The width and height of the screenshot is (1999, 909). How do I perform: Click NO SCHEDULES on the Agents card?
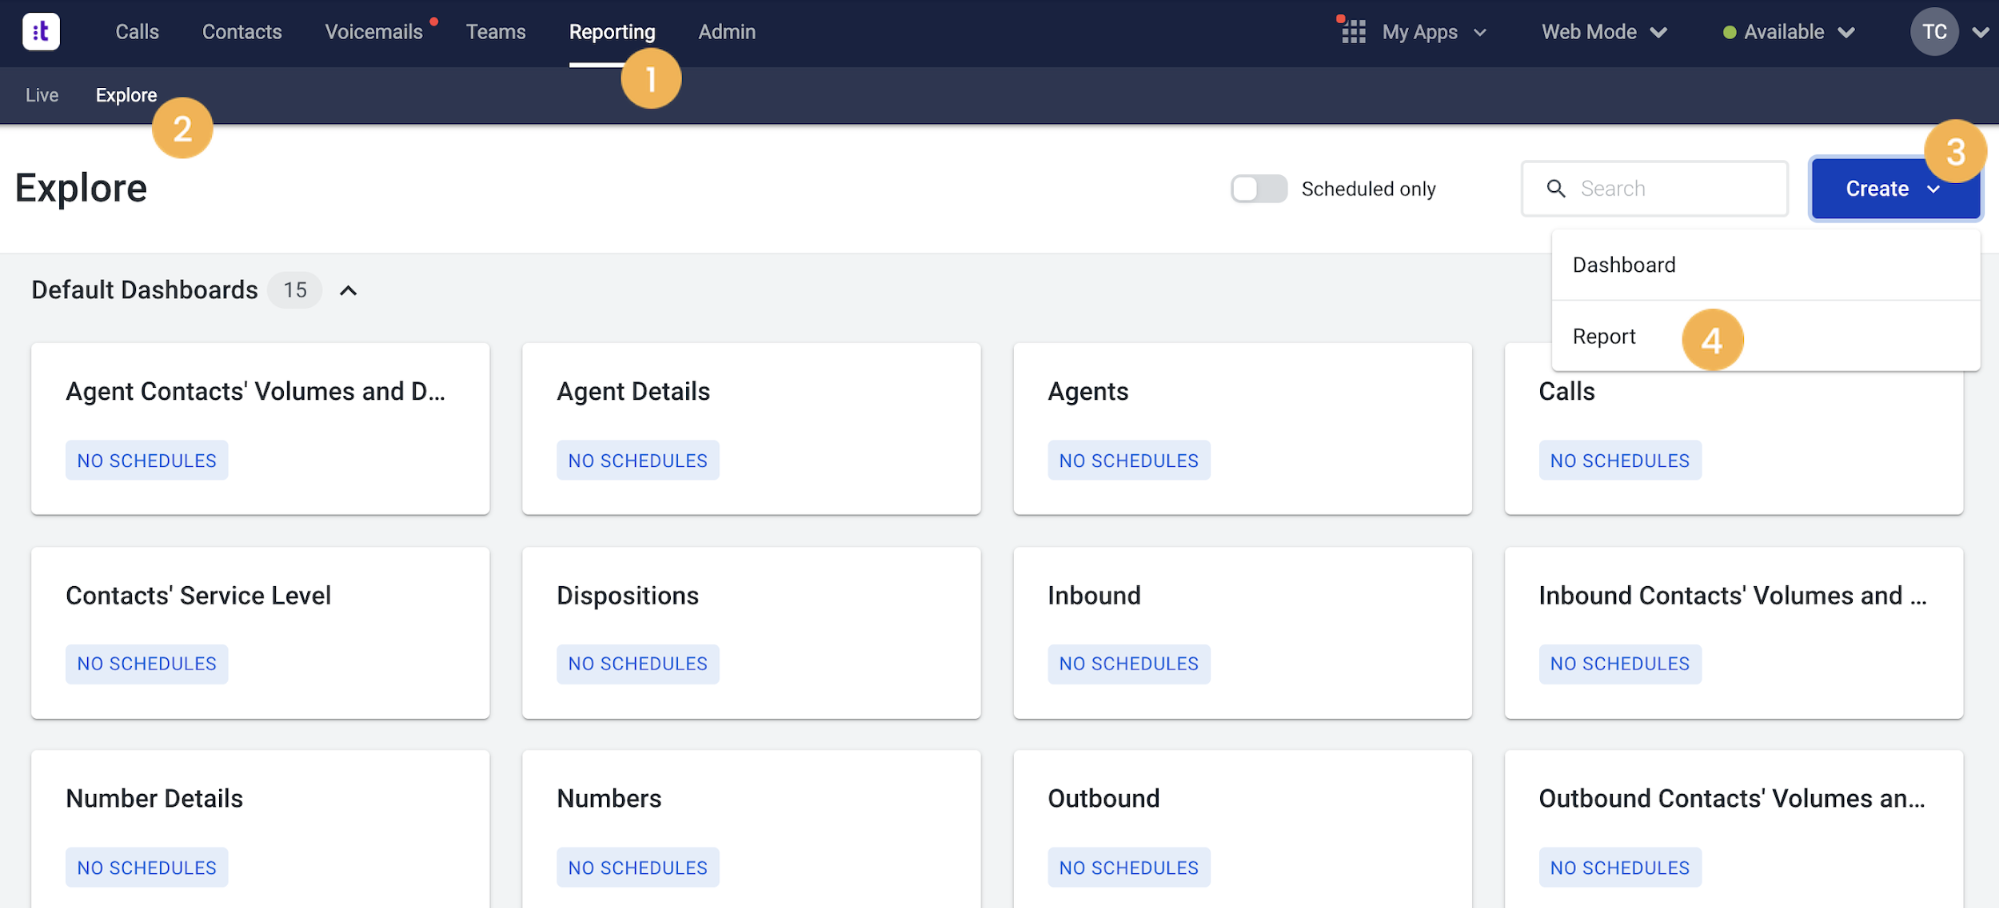click(x=1128, y=460)
